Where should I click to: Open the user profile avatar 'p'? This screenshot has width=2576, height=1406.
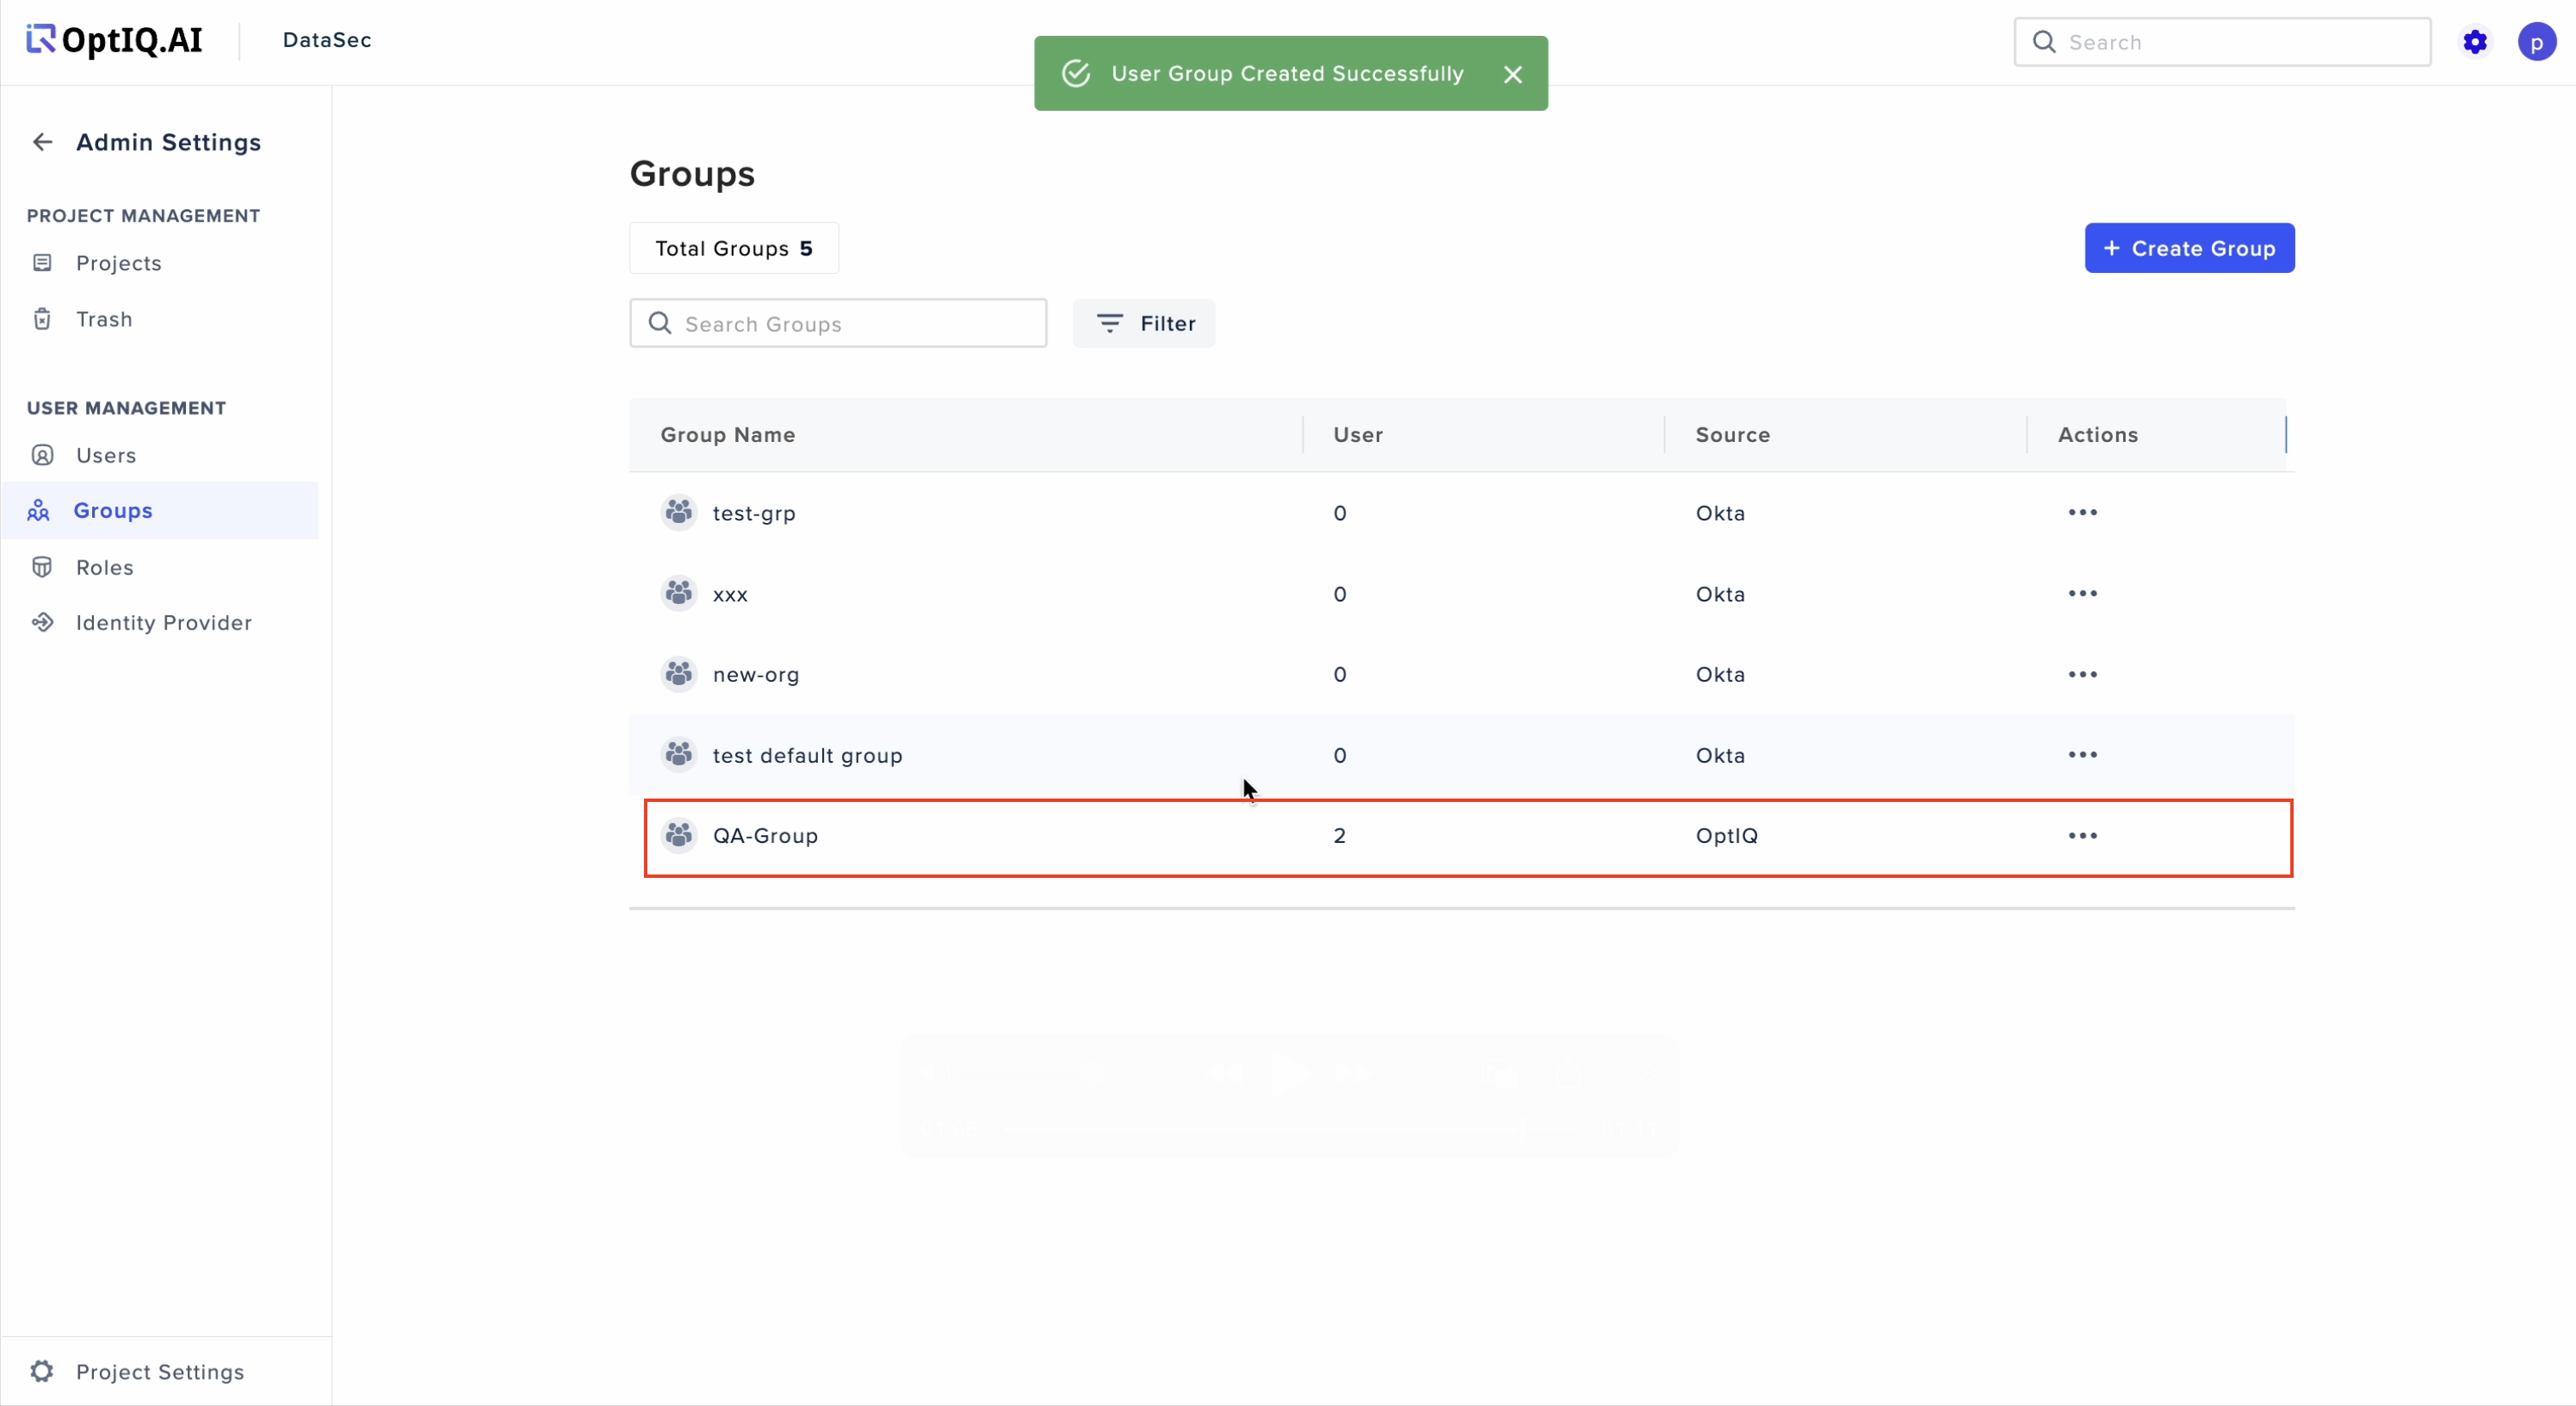(2536, 42)
